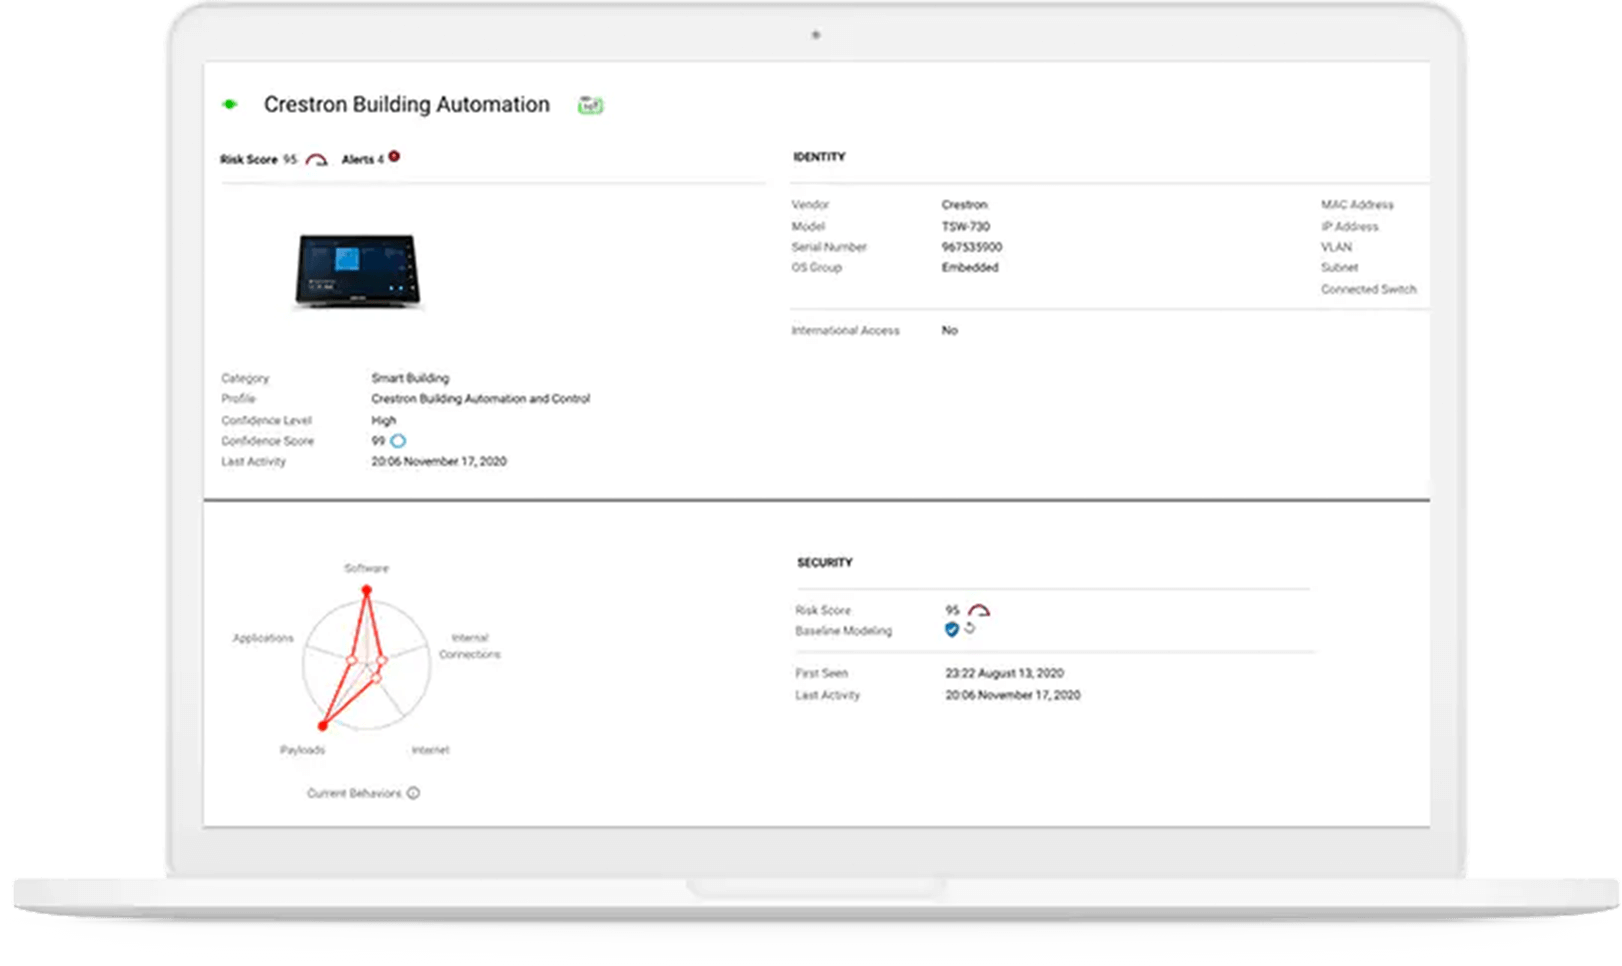
Task: Click the Crestron Building Automation title
Action: coord(406,105)
